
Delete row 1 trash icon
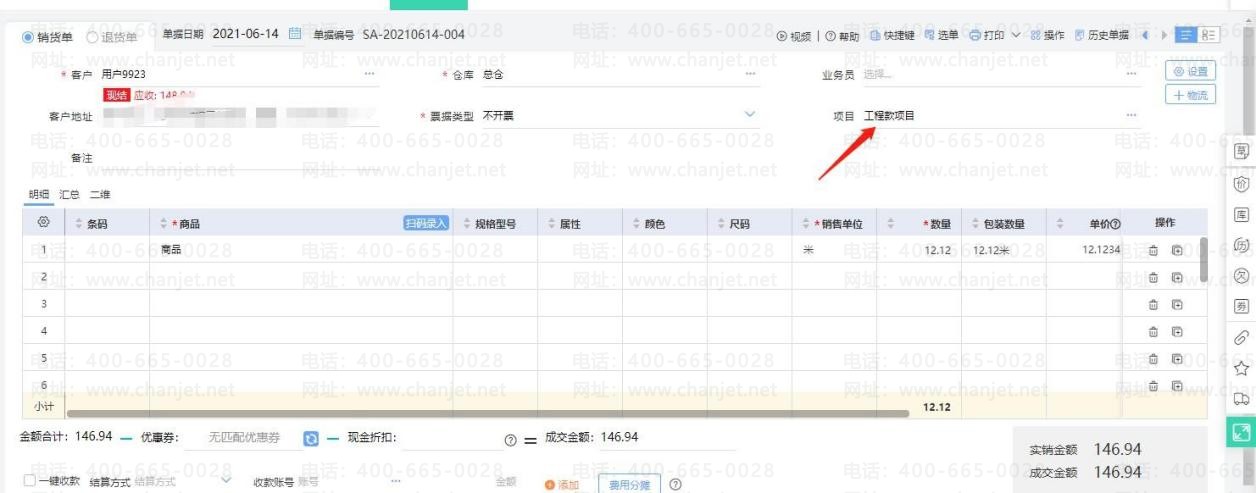pos(1153,249)
